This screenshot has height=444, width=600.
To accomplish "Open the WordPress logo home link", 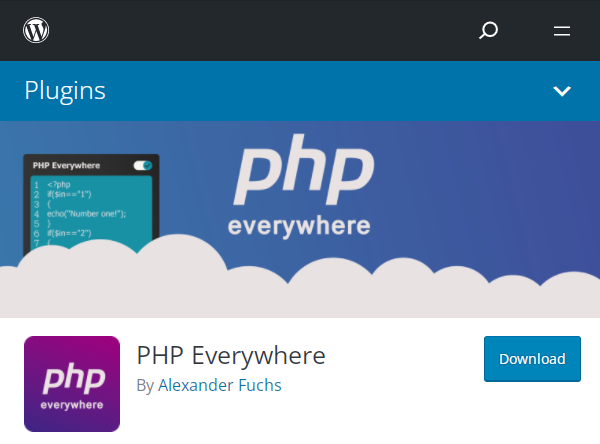I will click(36, 30).
